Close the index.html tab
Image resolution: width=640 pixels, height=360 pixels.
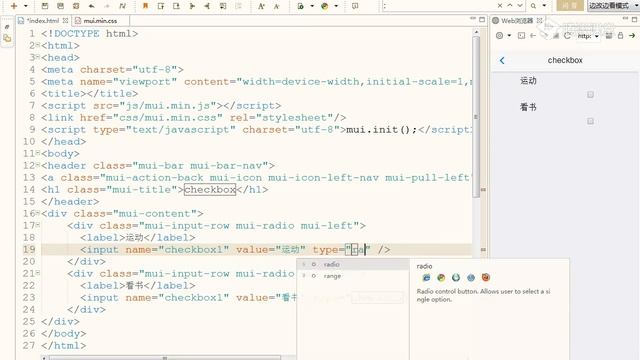[x=65, y=20]
